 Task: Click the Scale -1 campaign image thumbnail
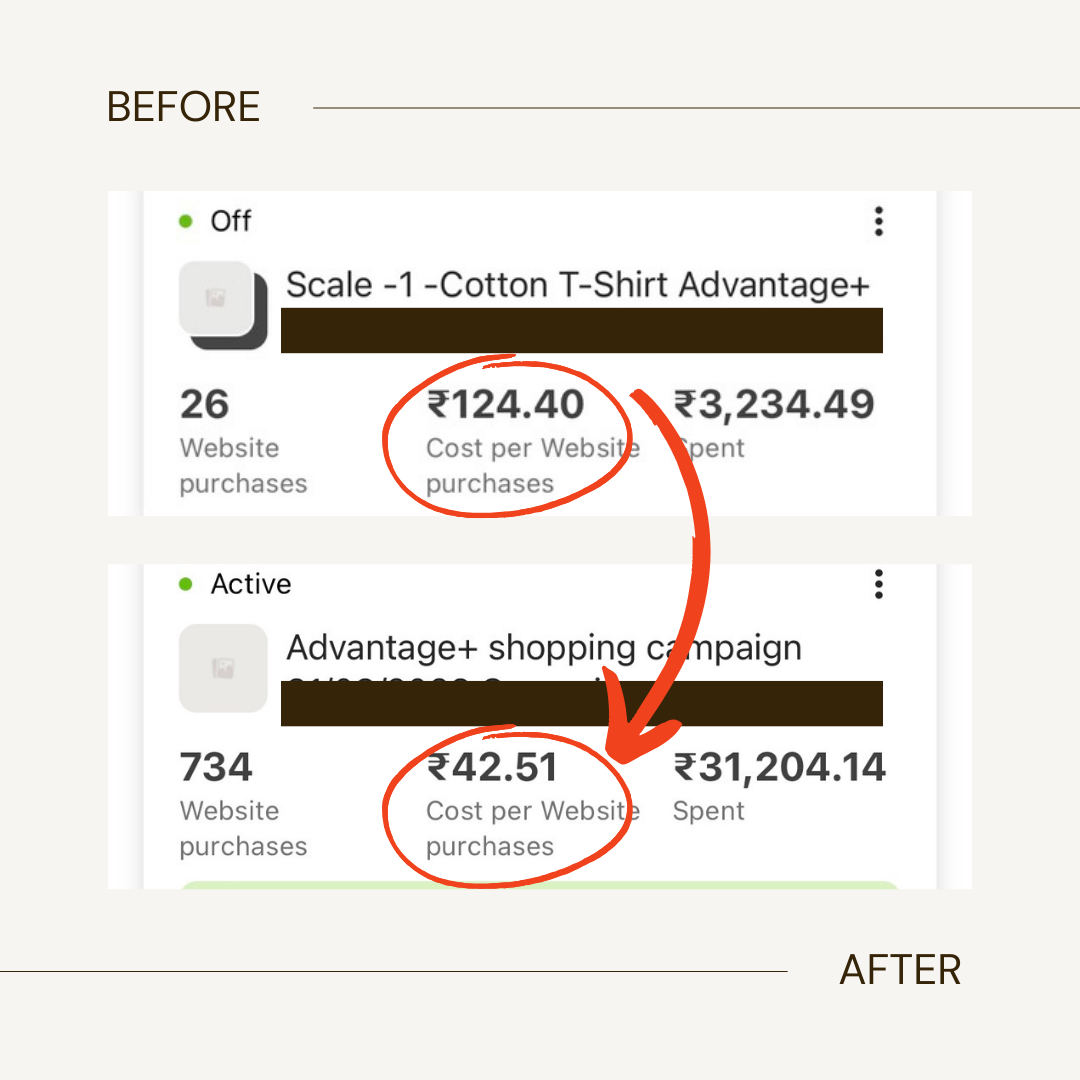coord(217,299)
